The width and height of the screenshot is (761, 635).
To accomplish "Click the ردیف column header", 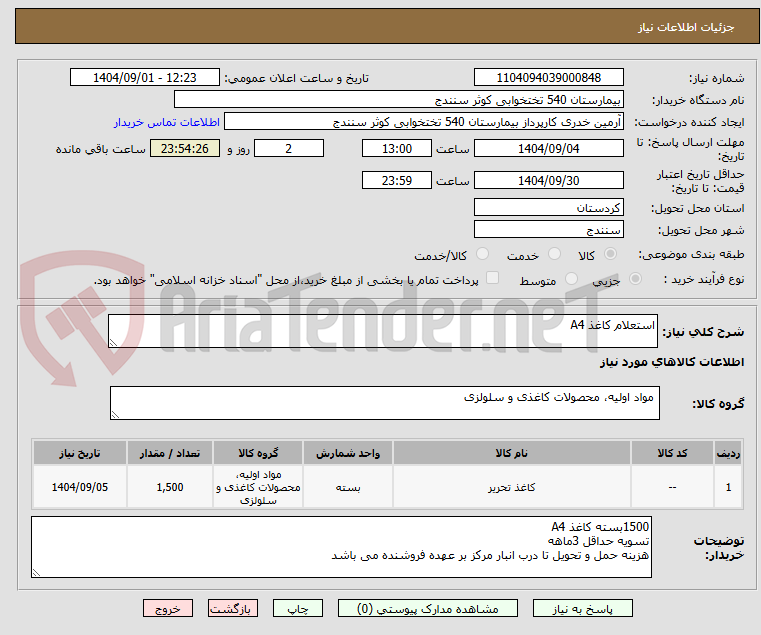I will pos(728,453).
